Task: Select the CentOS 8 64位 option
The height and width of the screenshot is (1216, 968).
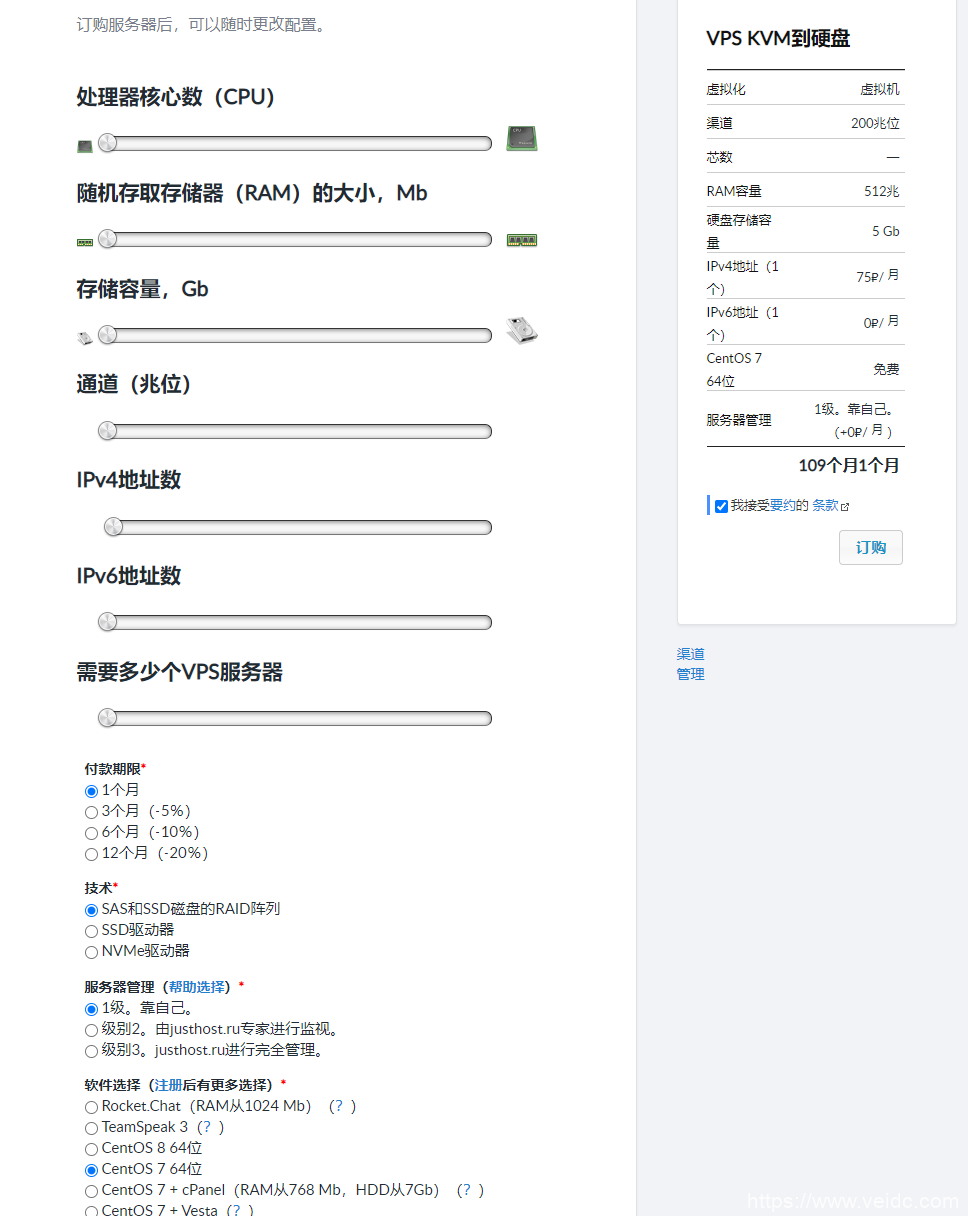Action: tap(92, 1149)
